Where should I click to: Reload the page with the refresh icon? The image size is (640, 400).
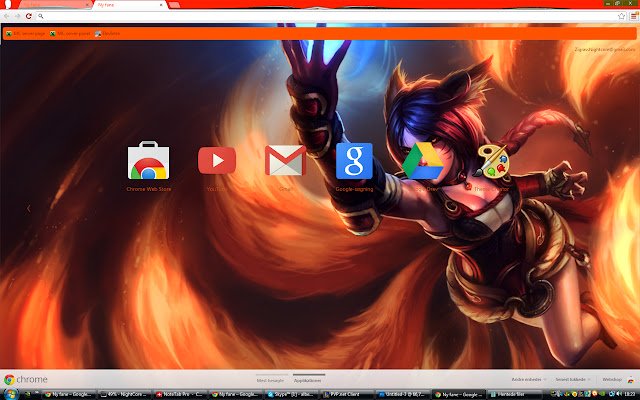point(29,16)
